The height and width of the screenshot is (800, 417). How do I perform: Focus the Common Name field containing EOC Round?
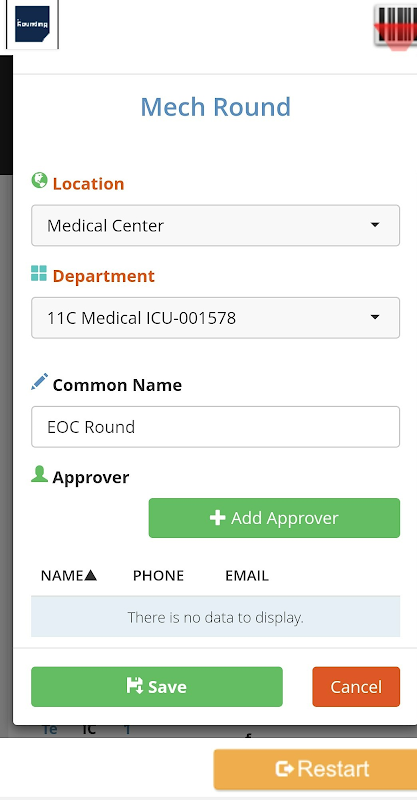click(215, 427)
